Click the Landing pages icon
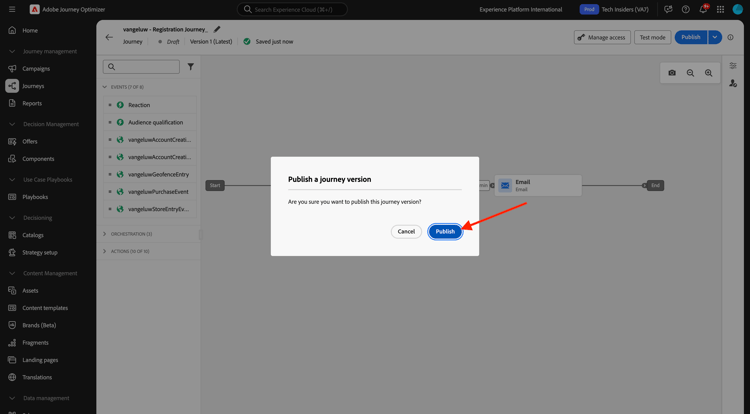750x414 pixels. (12, 360)
